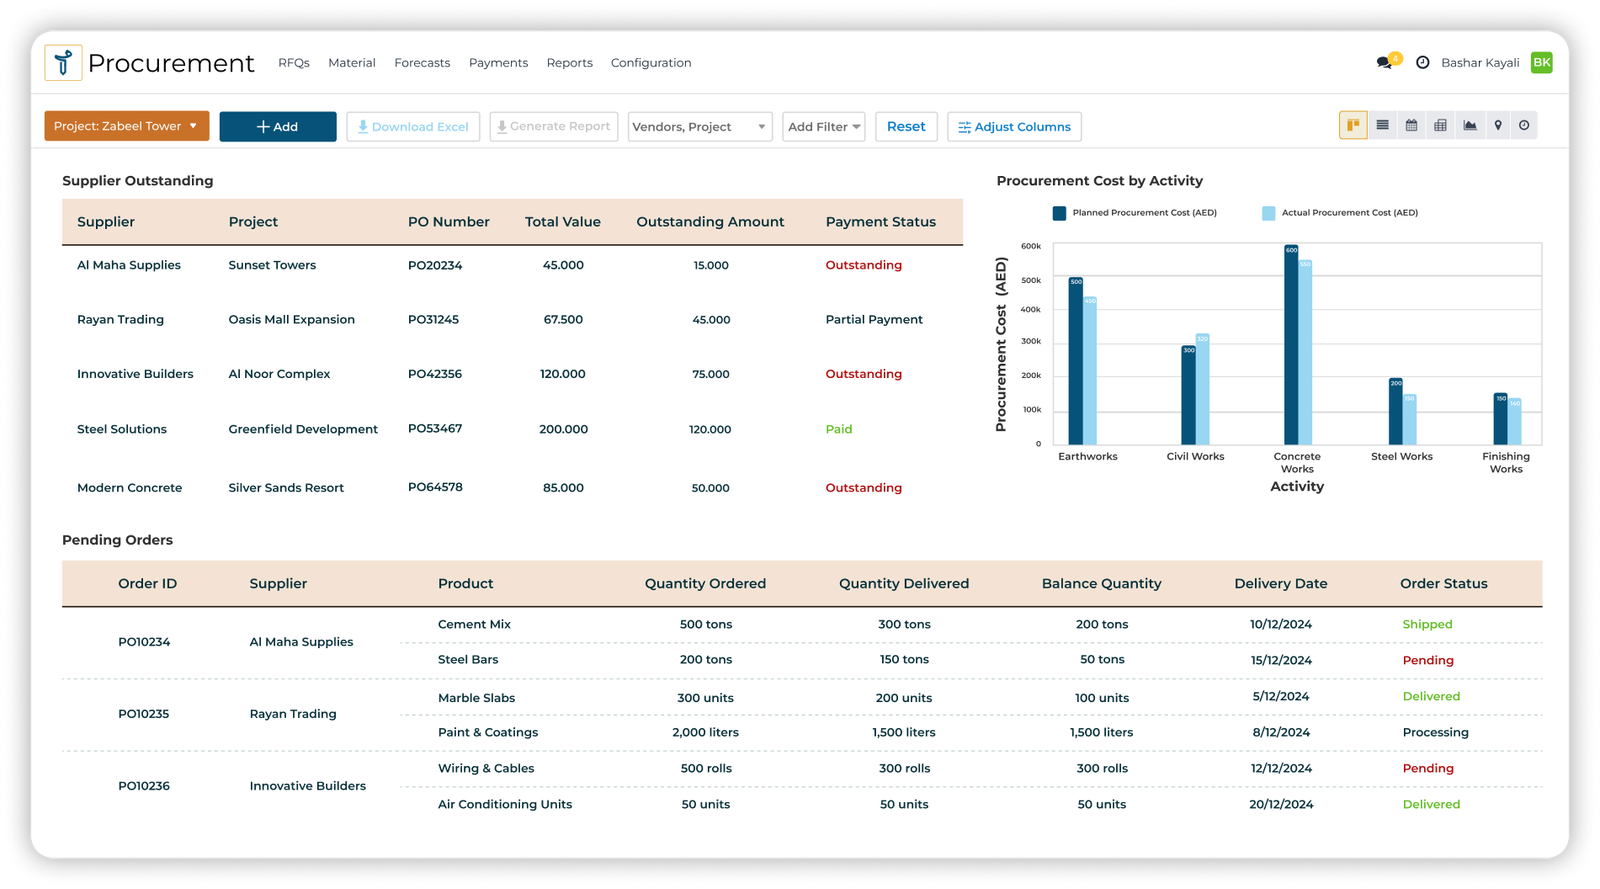Expand the Project: Zabeel Tower dropdown

(126, 126)
